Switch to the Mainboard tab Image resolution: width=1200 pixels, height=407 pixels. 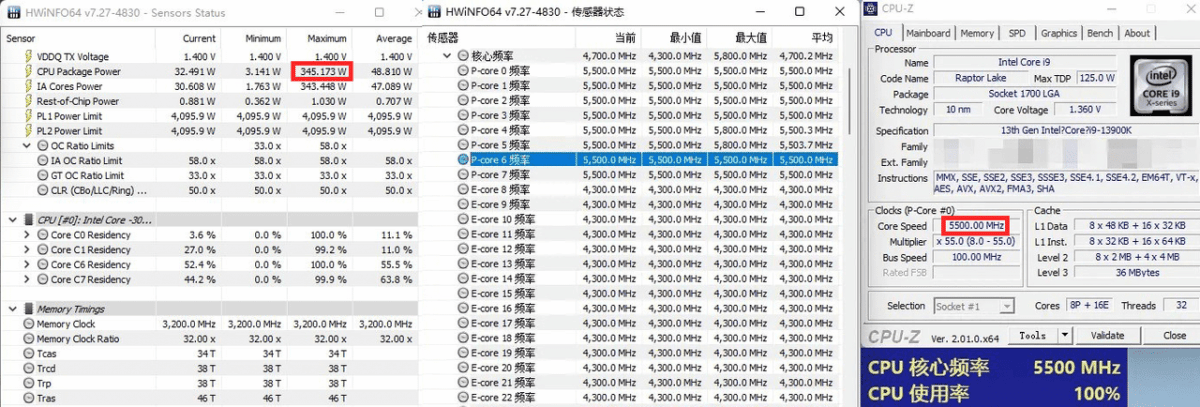pos(929,33)
